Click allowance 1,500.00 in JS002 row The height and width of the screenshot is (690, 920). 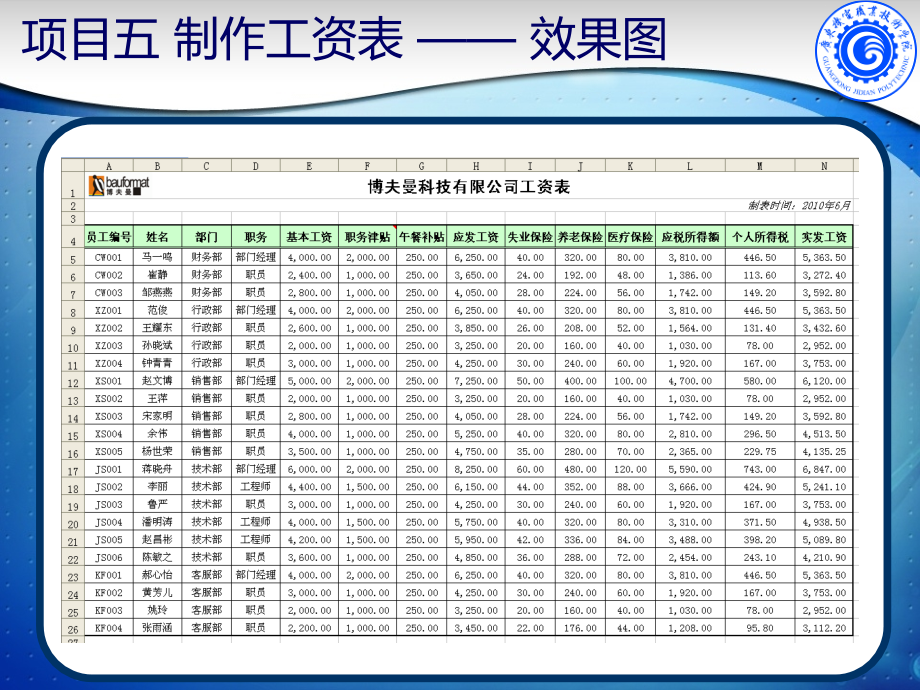[x=367, y=487]
